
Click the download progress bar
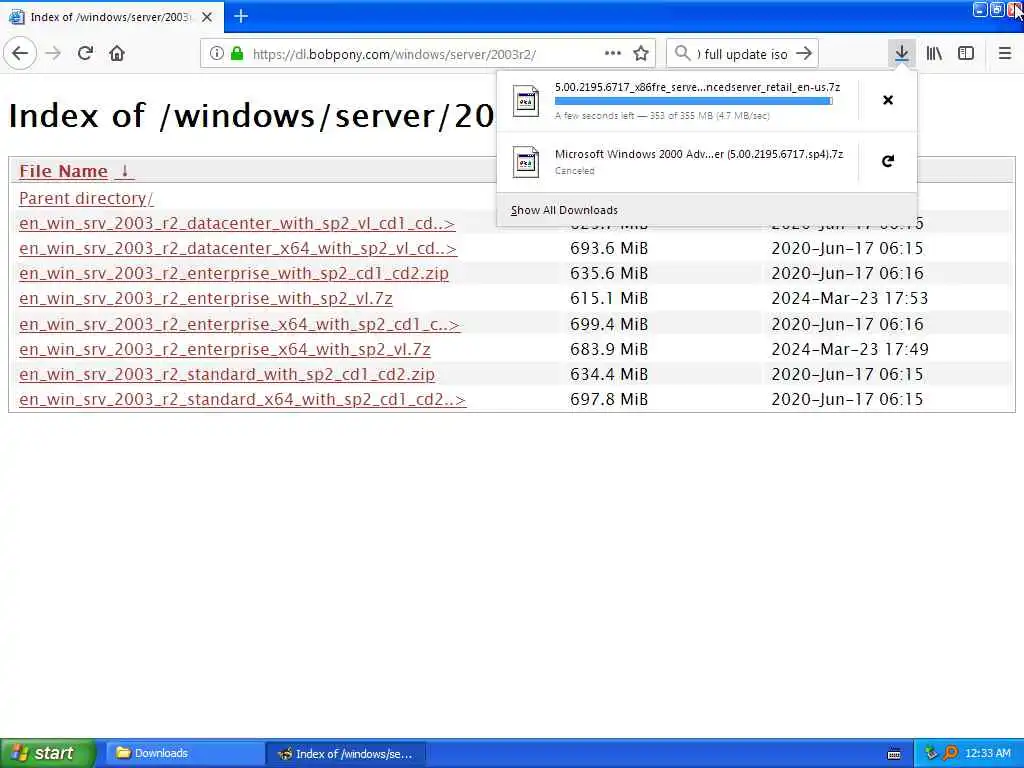[694, 101]
